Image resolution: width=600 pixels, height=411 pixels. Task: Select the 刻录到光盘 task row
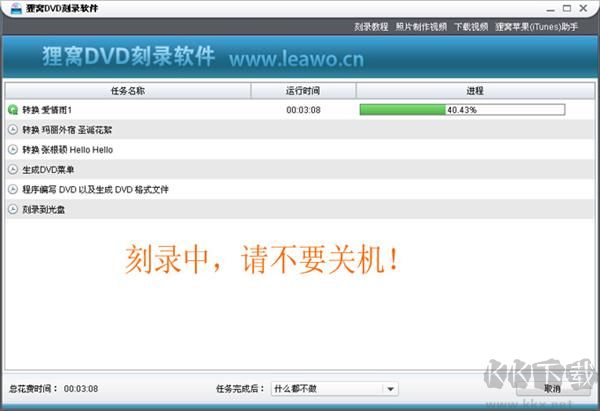pos(300,209)
